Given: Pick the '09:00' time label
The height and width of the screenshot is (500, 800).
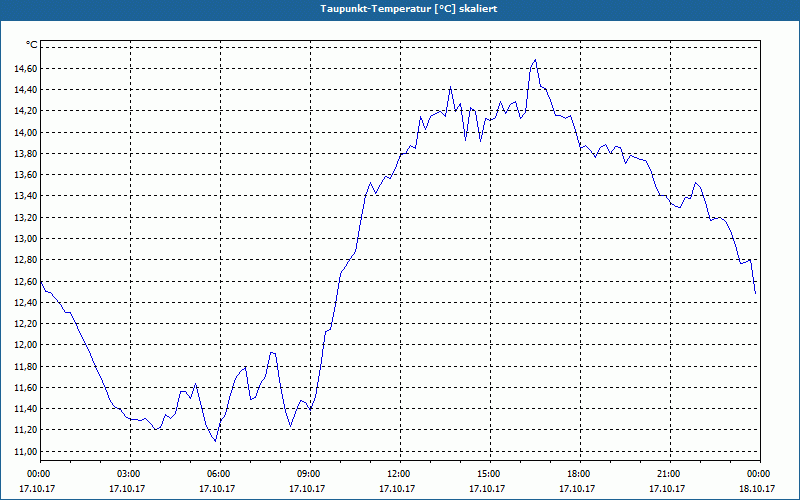Looking at the screenshot, I should click(x=311, y=474).
